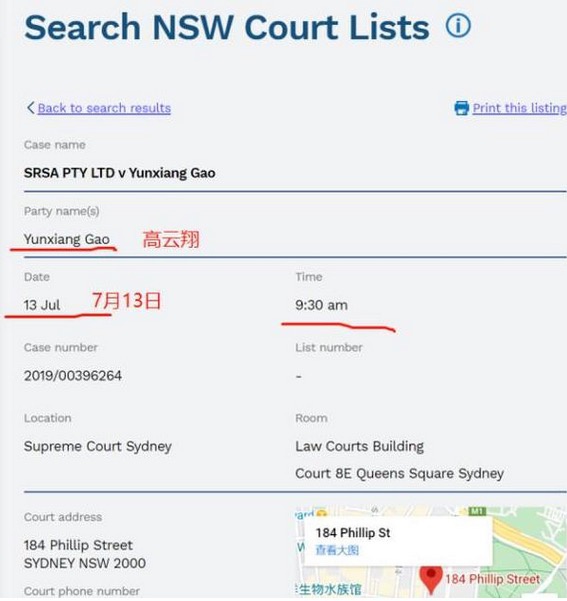Click the 9:30 am time value
The width and height of the screenshot is (567, 601).
pyautogui.click(x=321, y=305)
